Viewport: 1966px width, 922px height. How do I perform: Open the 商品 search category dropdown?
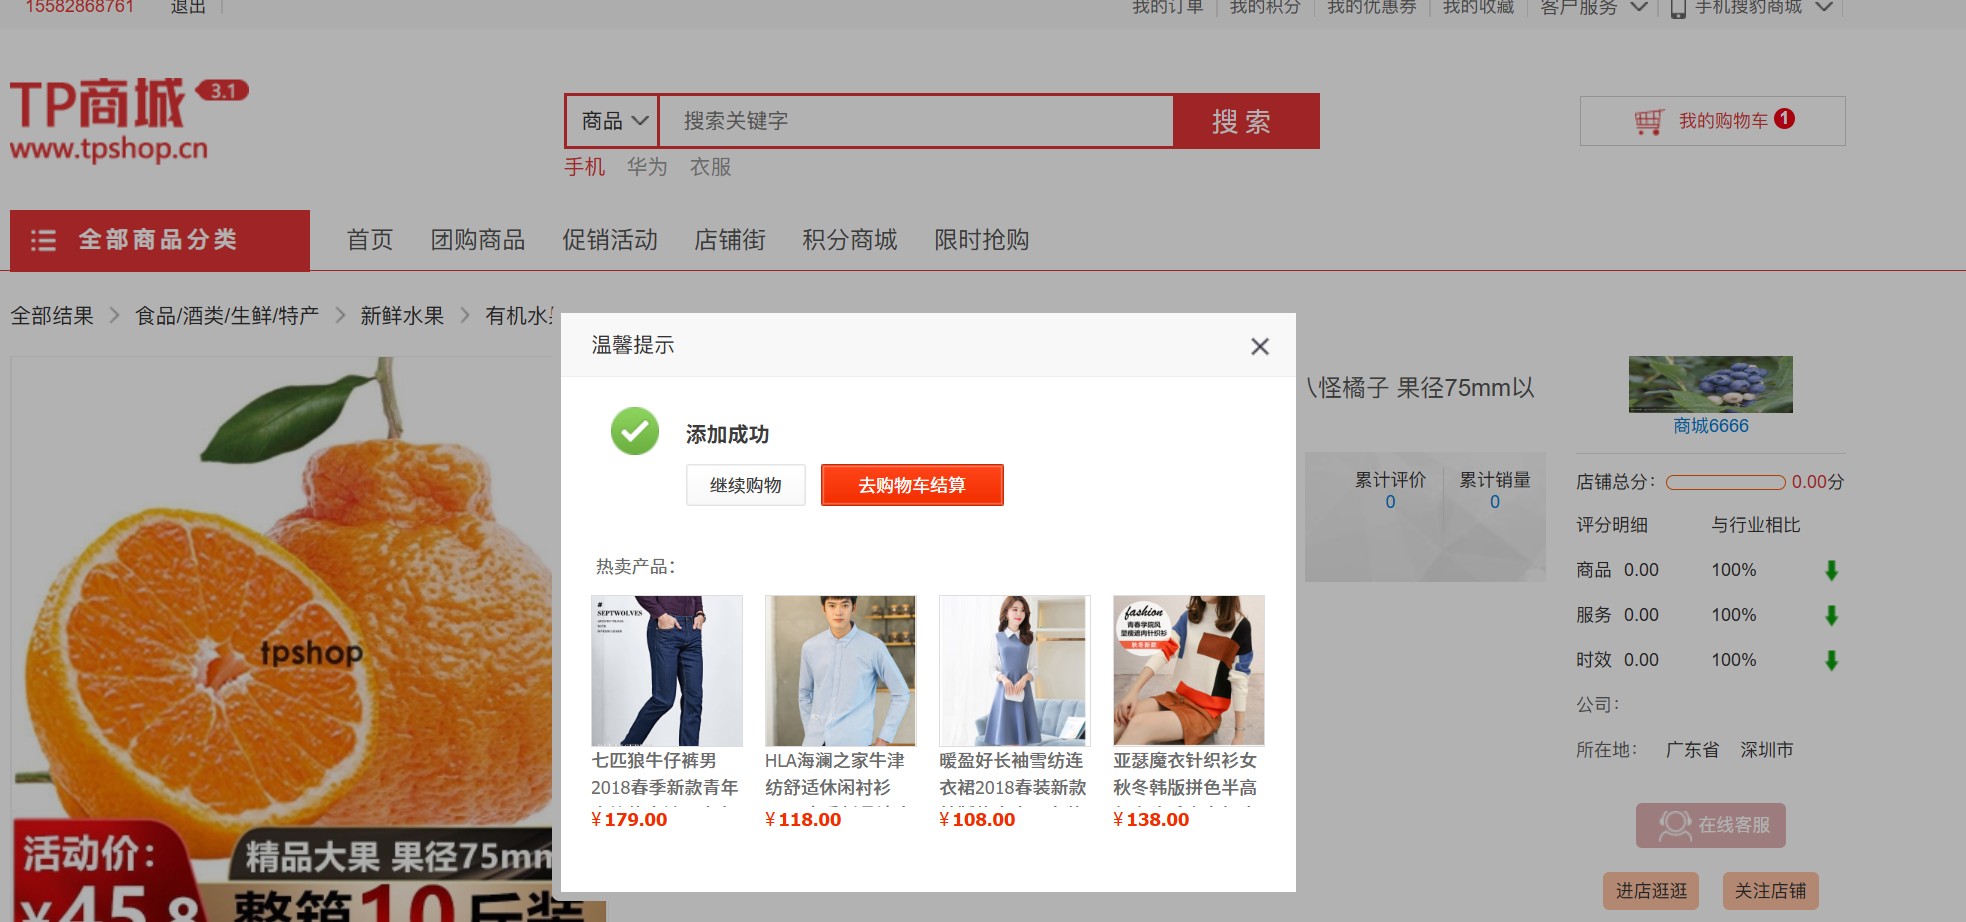tap(611, 120)
